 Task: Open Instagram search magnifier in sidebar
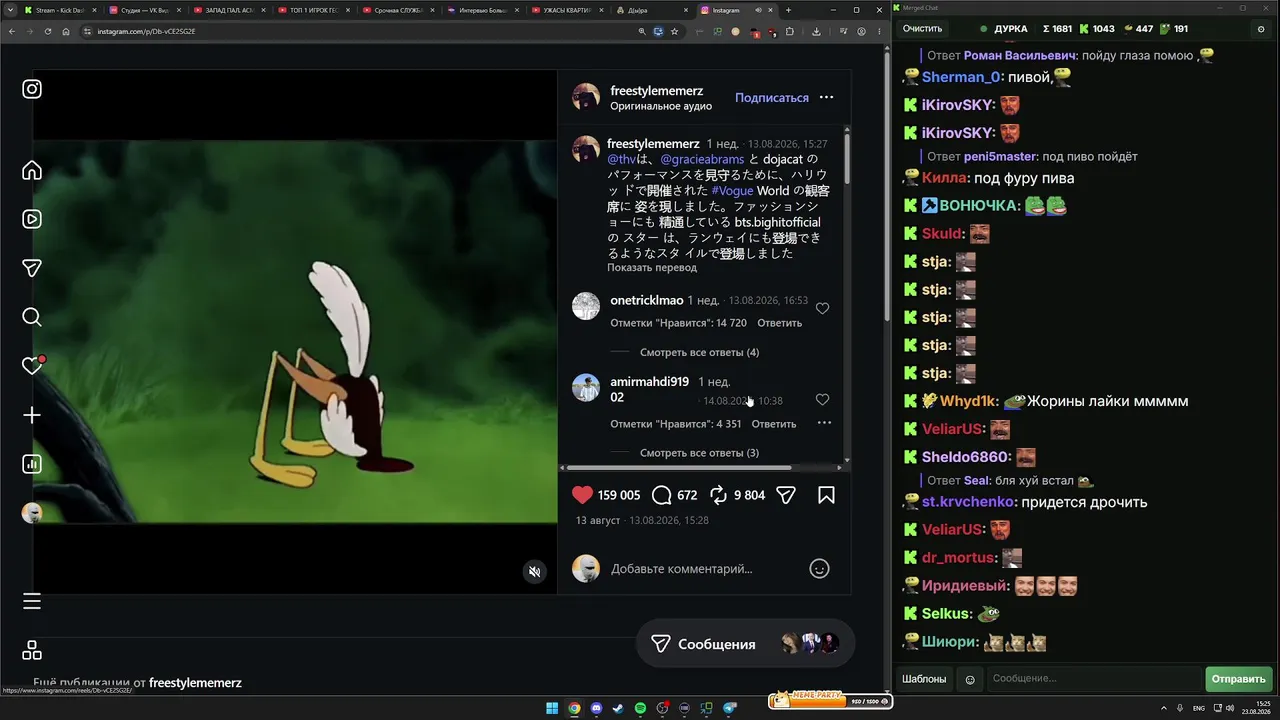coord(32,317)
